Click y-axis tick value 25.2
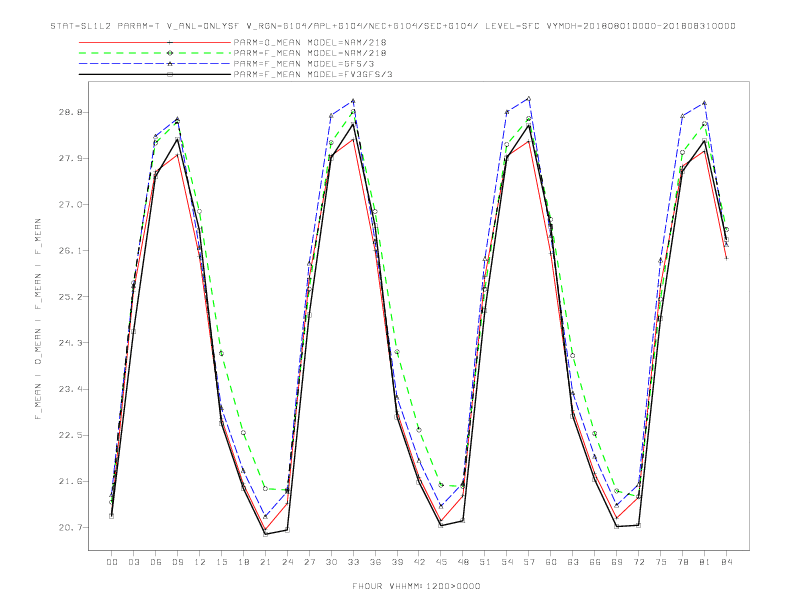 coord(71,296)
